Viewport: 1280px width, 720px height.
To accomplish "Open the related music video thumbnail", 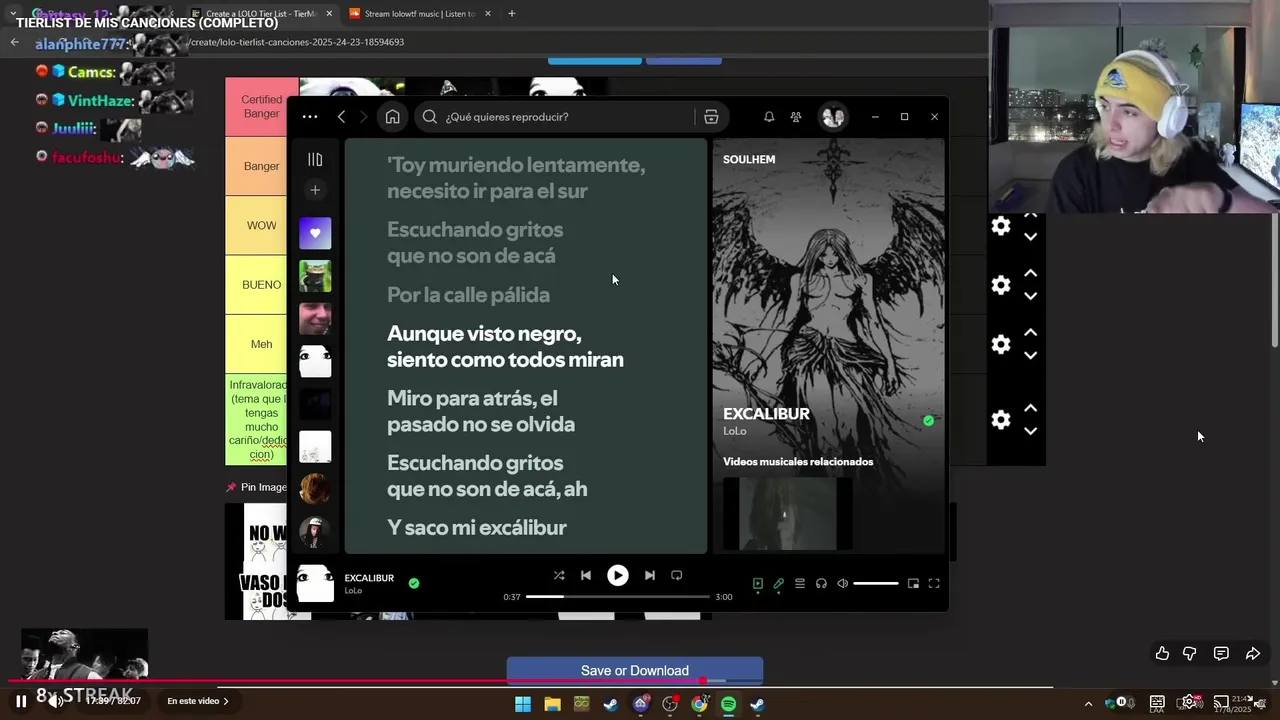I will [787, 514].
